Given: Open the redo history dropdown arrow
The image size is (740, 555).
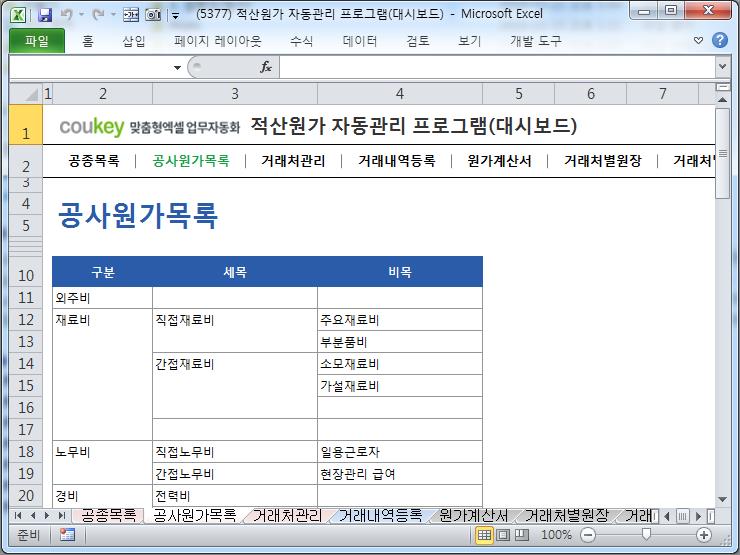Looking at the screenshot, I should tap(113, 15).
